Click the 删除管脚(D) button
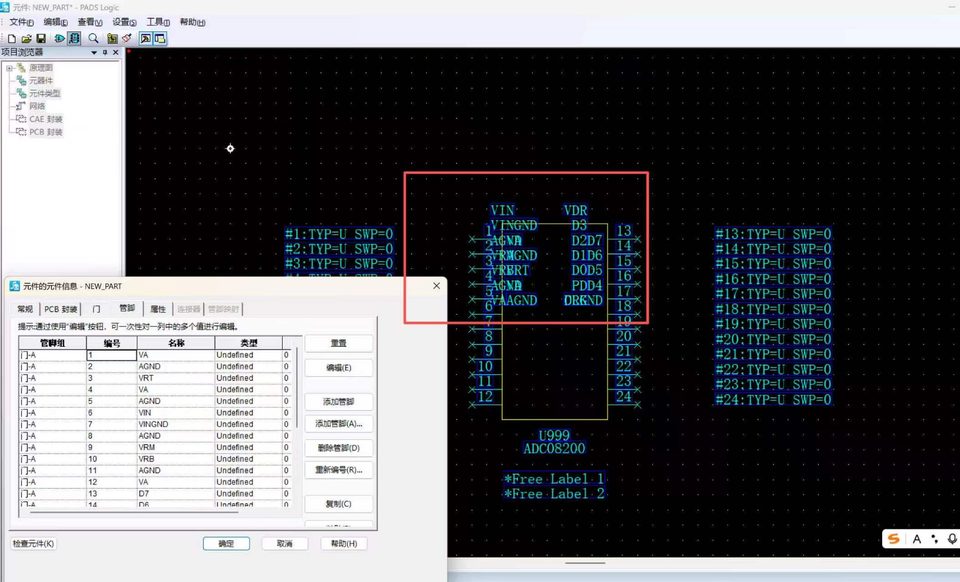The image size is (960, 582). point(339,448)
